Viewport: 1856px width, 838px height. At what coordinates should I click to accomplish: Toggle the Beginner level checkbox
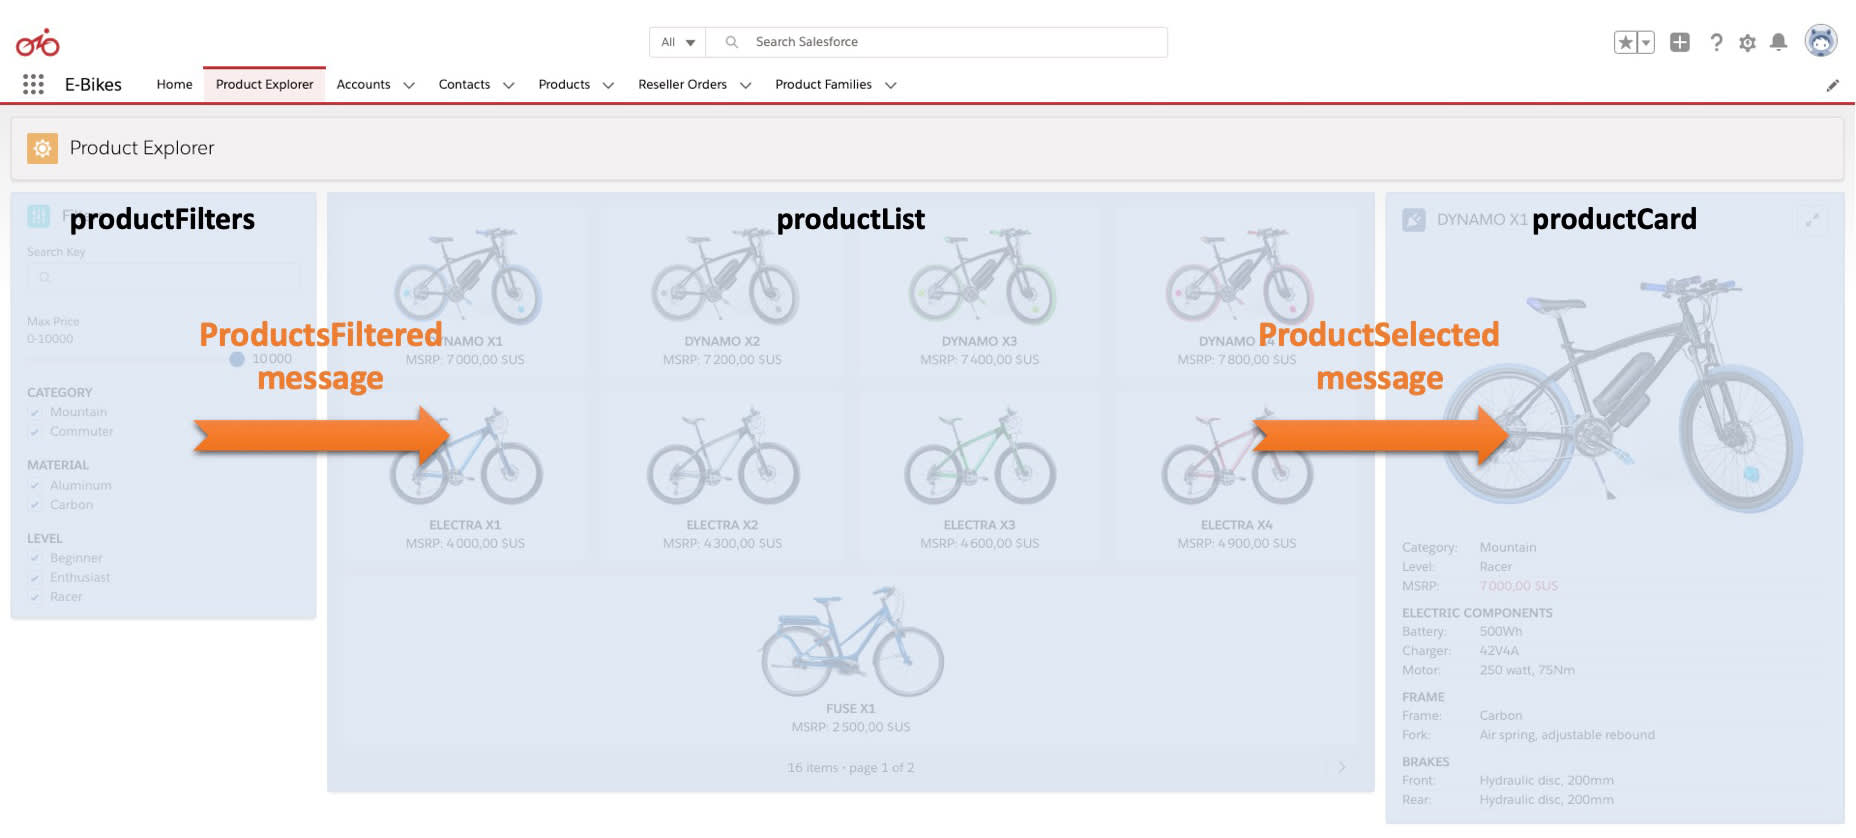click(x=35, y=558)
